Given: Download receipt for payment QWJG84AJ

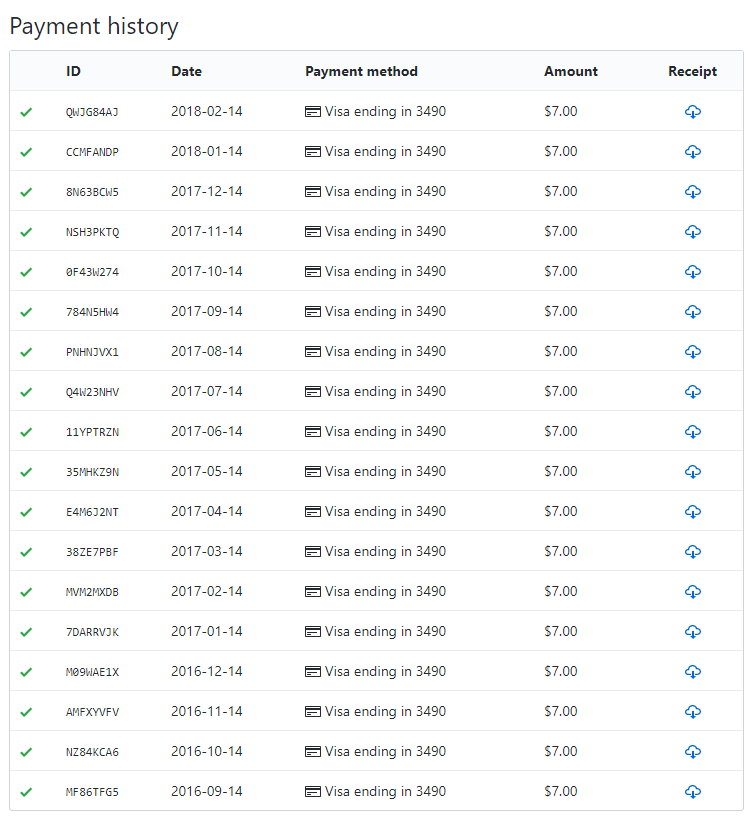Looking at the screenshot, I should tap(692, 111).
